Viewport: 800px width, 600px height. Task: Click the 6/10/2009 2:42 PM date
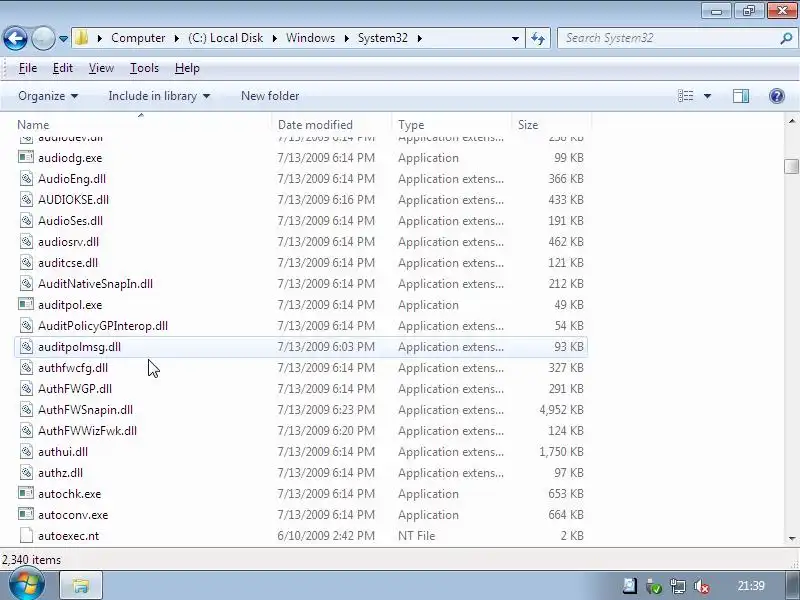point(326,536)
